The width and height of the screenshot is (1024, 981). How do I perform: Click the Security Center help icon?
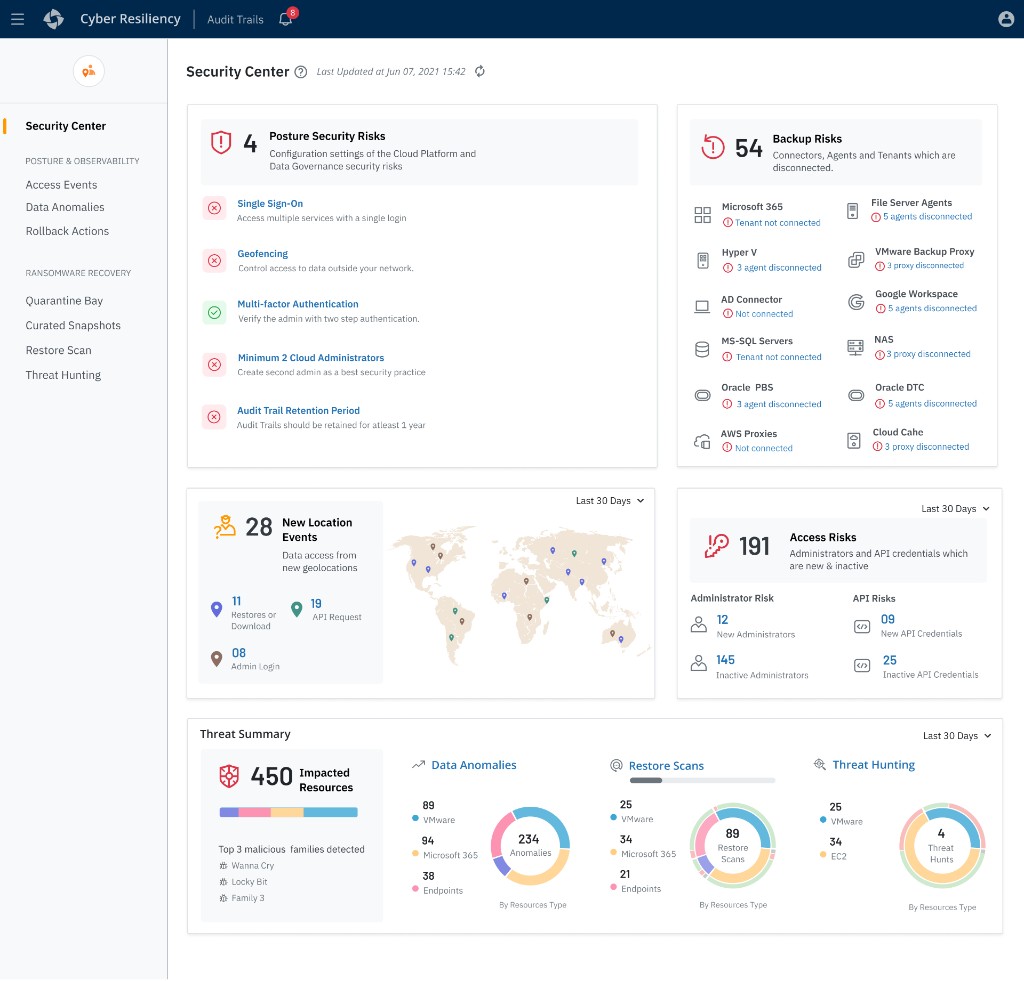coord(300,72)
